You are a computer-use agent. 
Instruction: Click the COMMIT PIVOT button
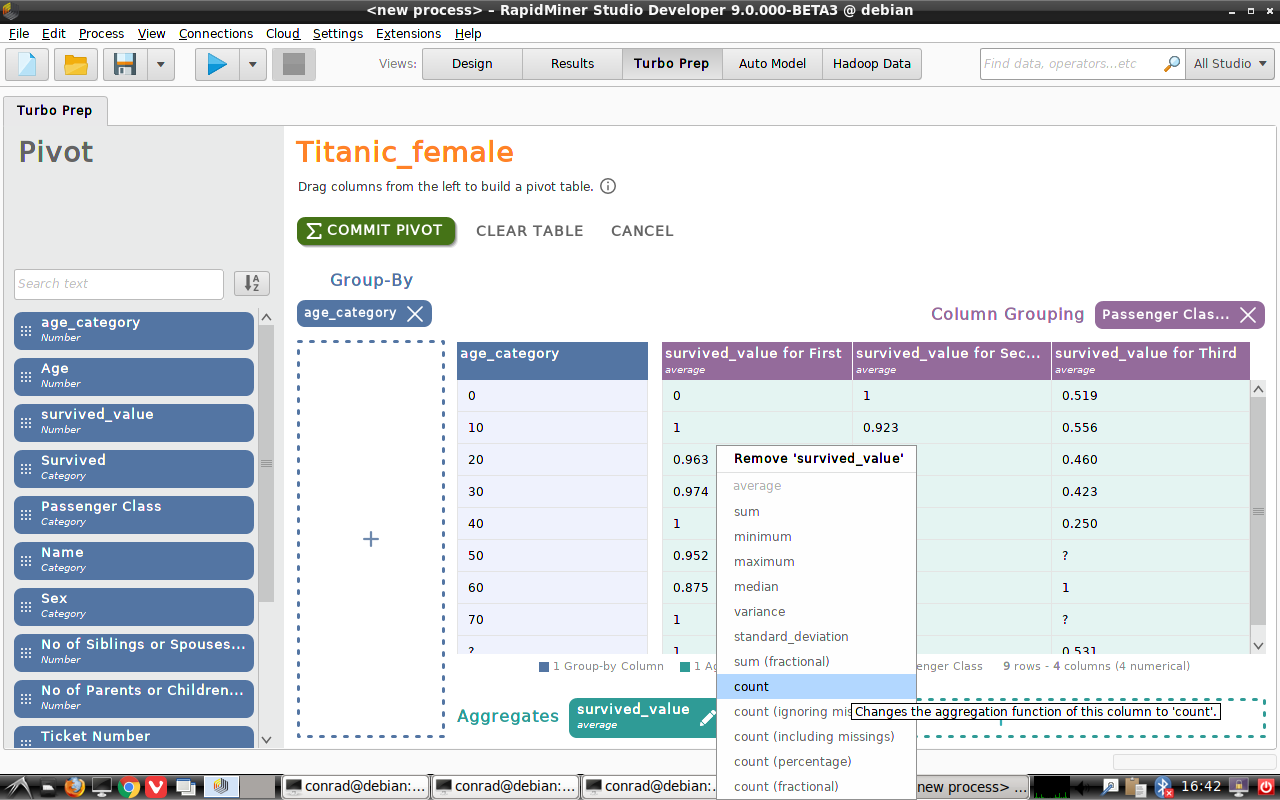tap(376, 230)
